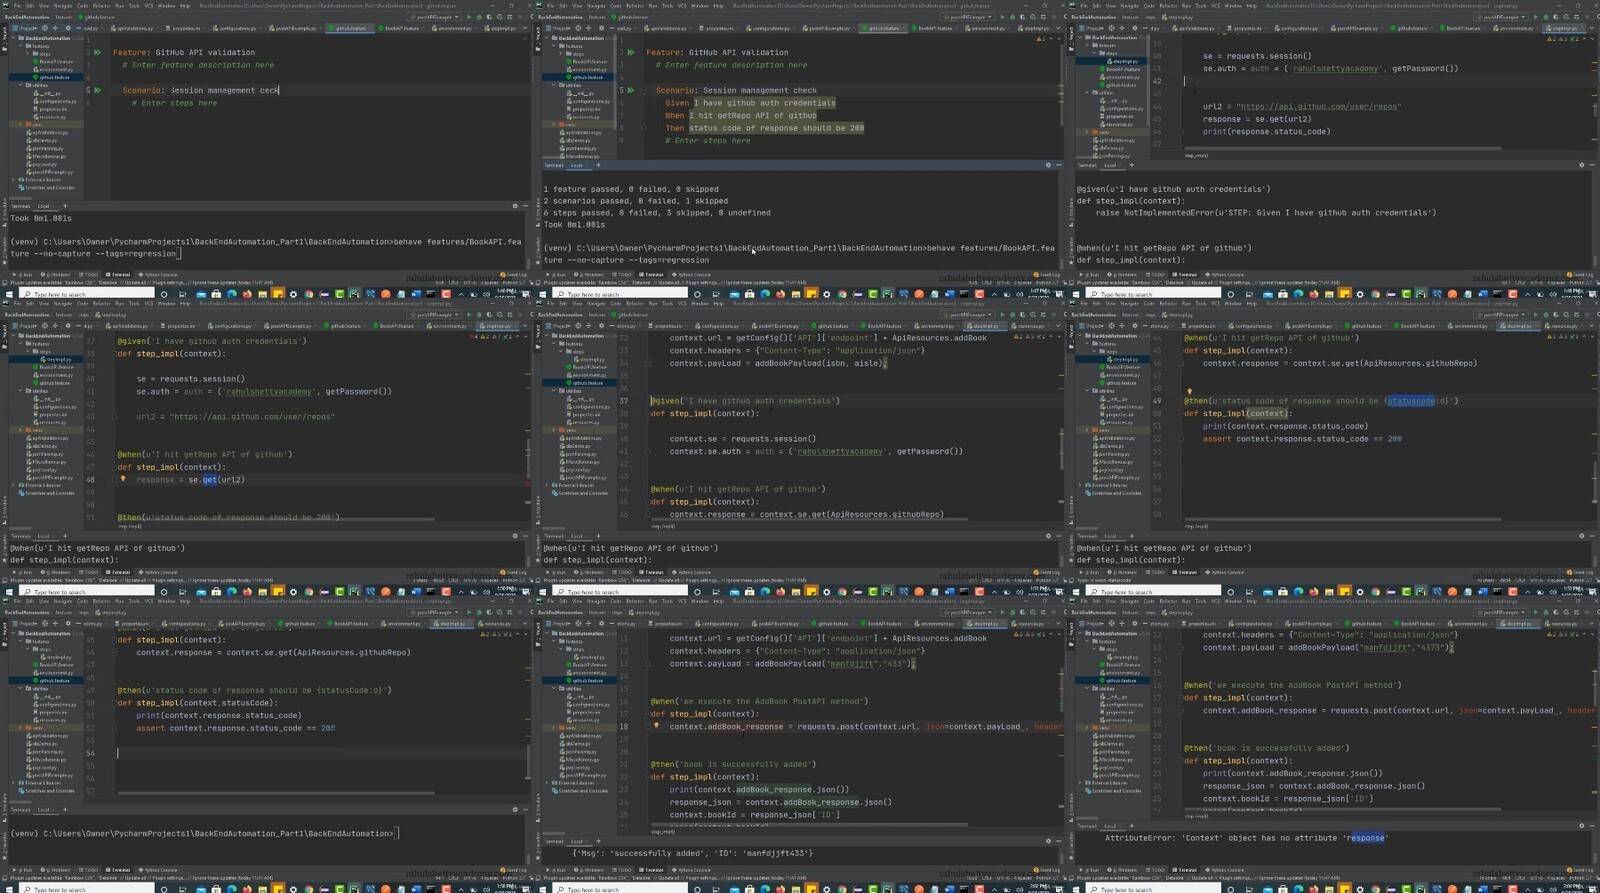Select stepImpl.py tab above "Session management check" editor
Screen dimensions: 1600x893
(1034, 28)
